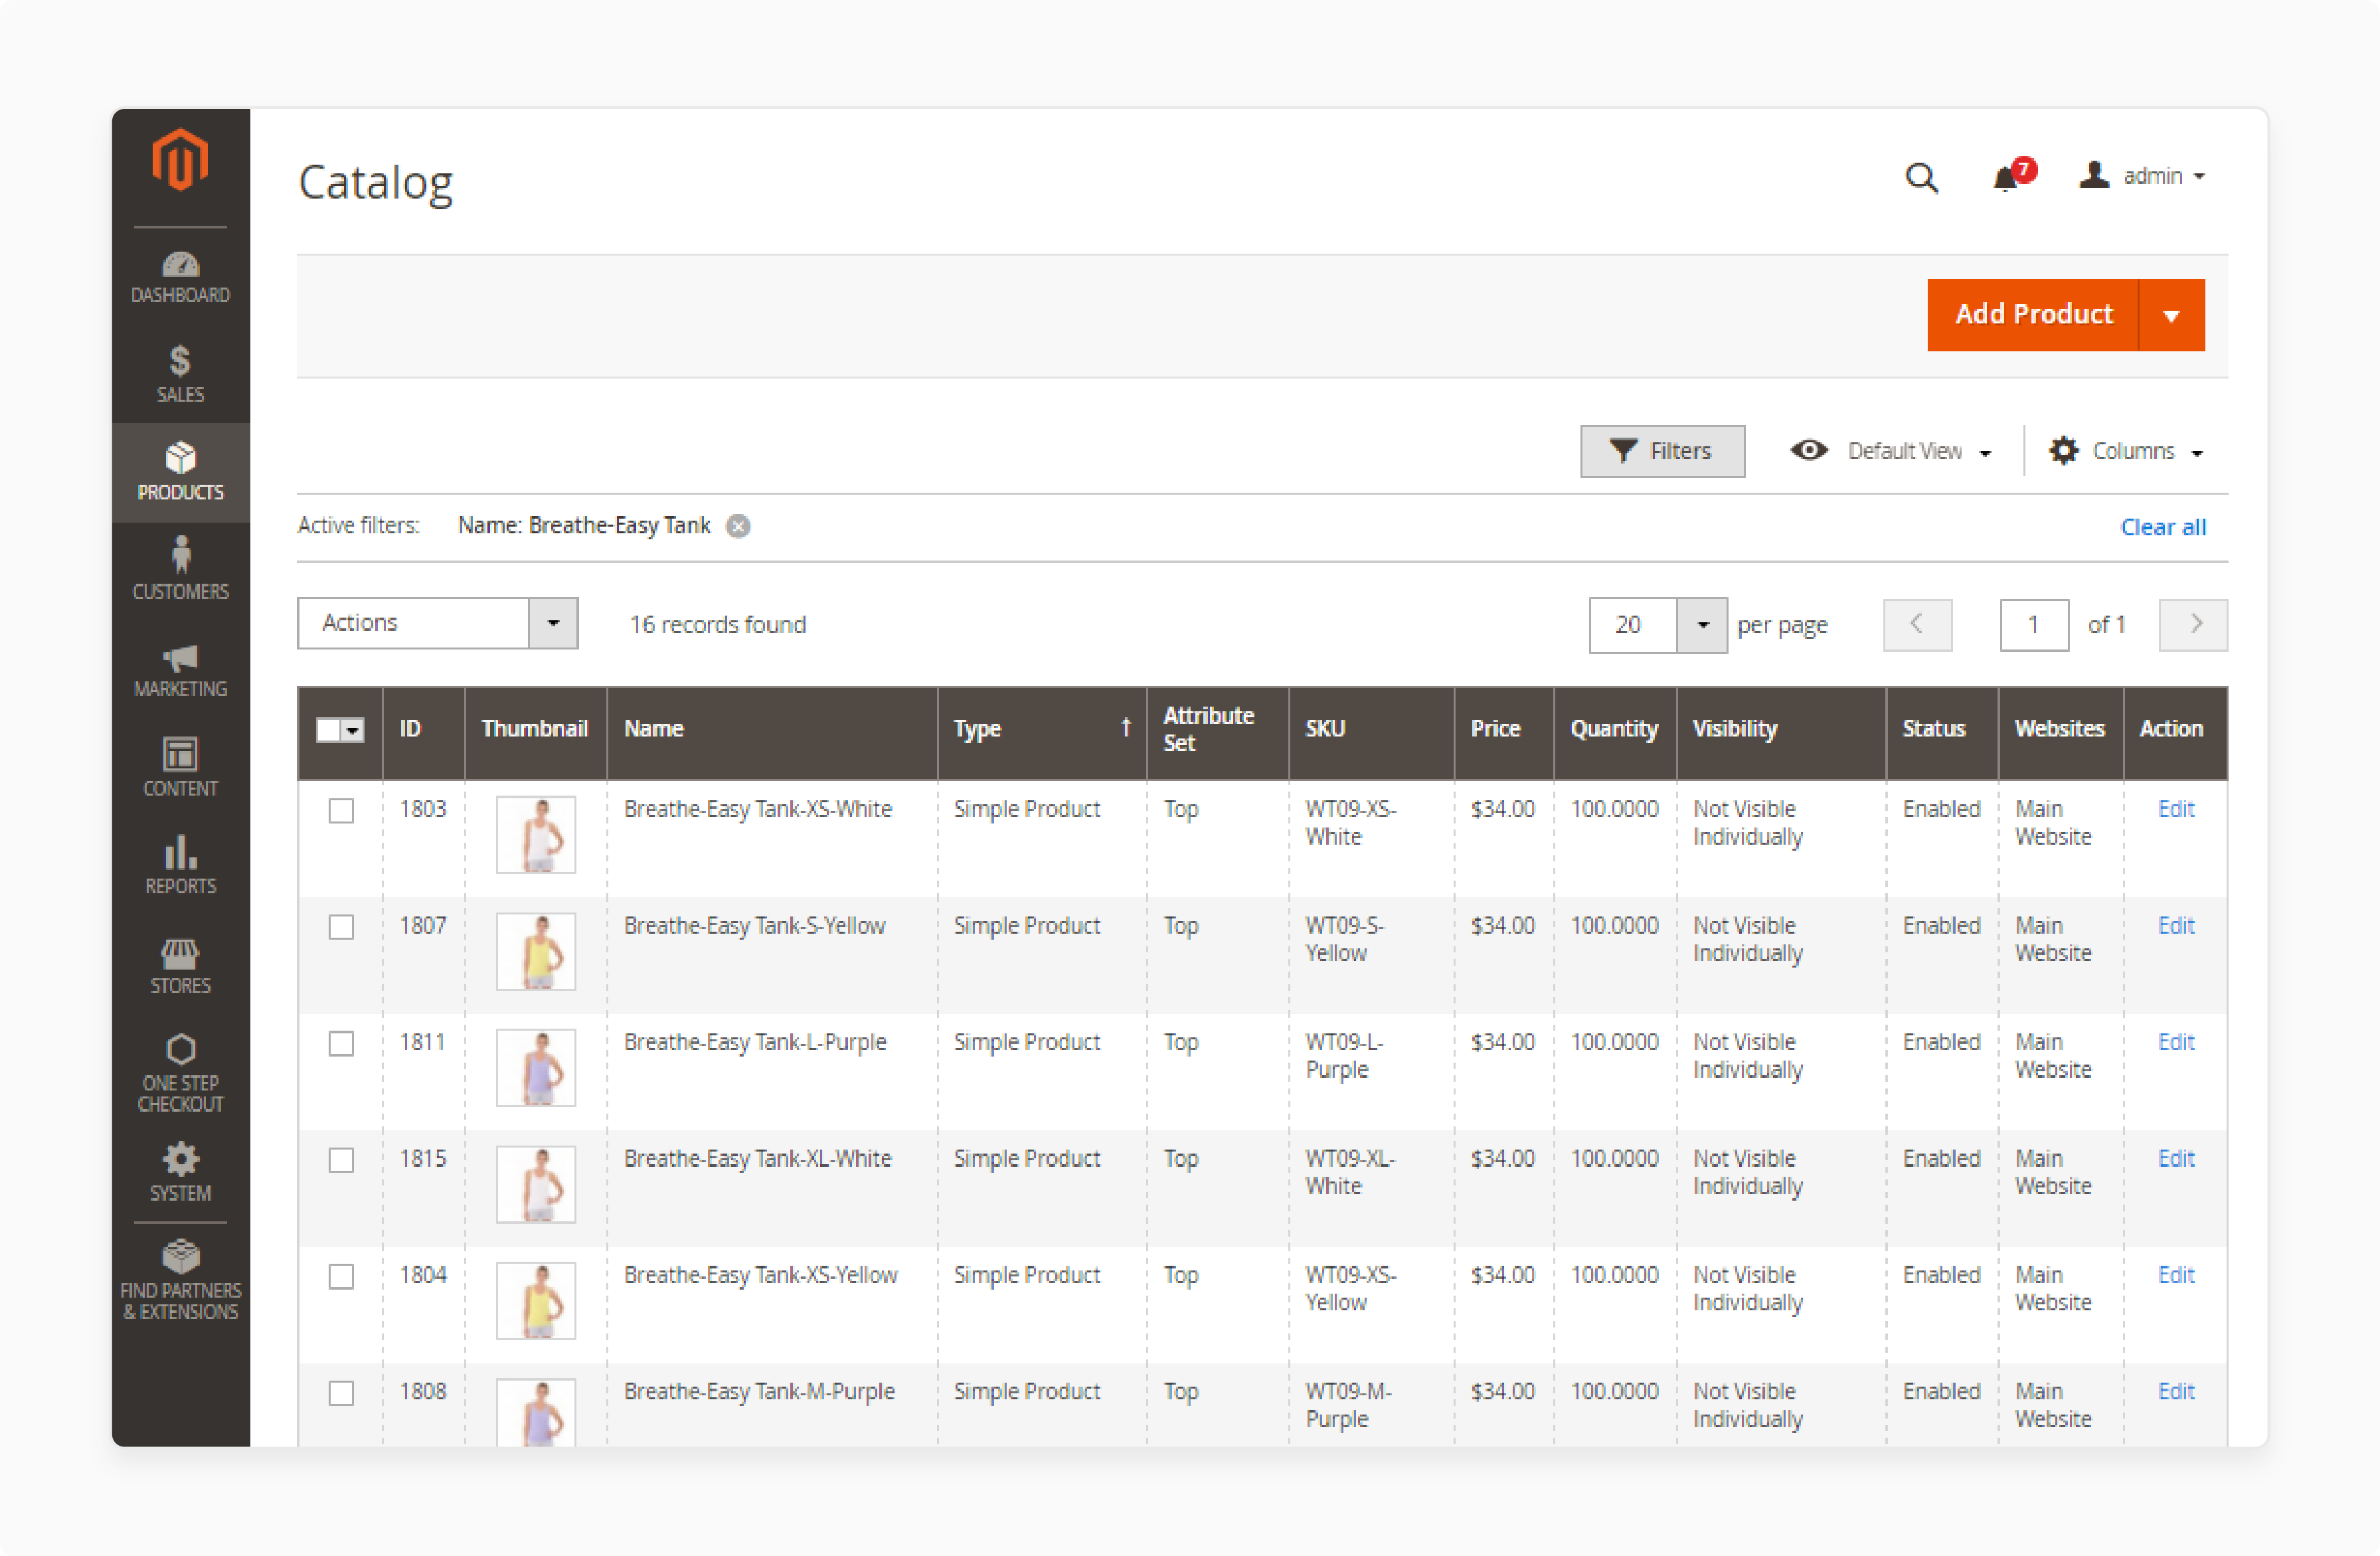
Task: Open Find Partners & Extensions
Action: pyautogui.click(x=180, y=1280)
